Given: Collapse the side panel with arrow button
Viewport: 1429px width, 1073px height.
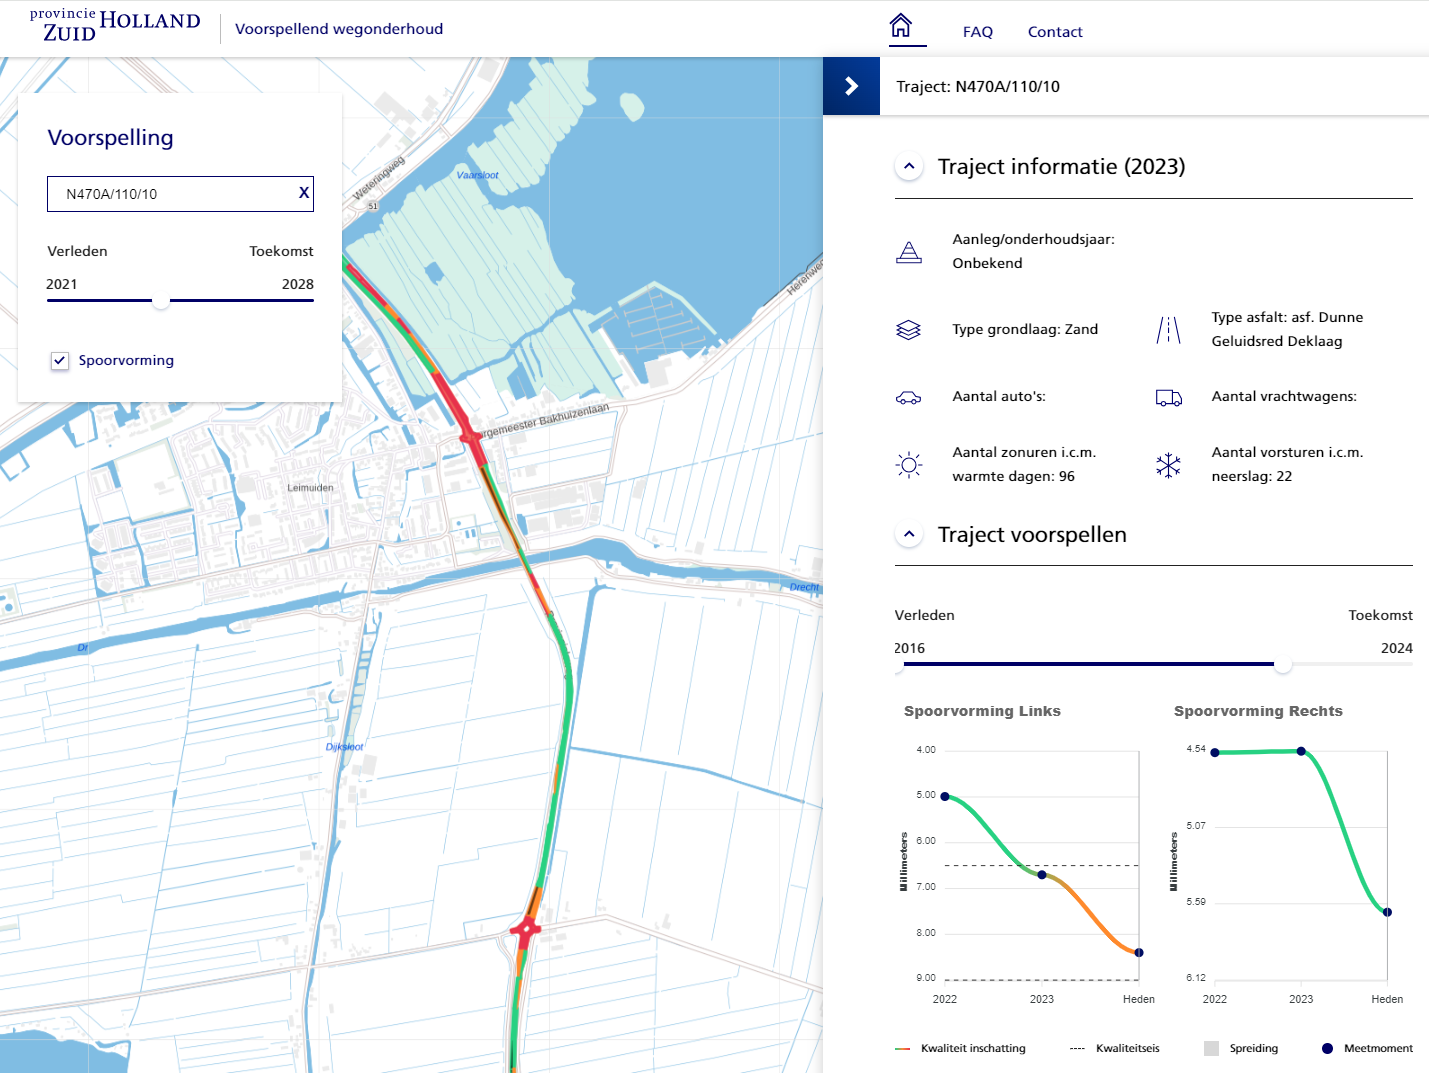Looking at the screenshot, I should point(851,86).
